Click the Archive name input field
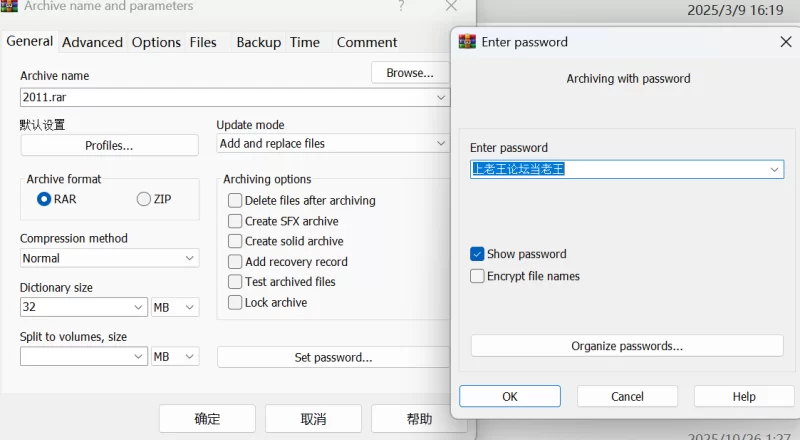 click(x=225, y=97)
